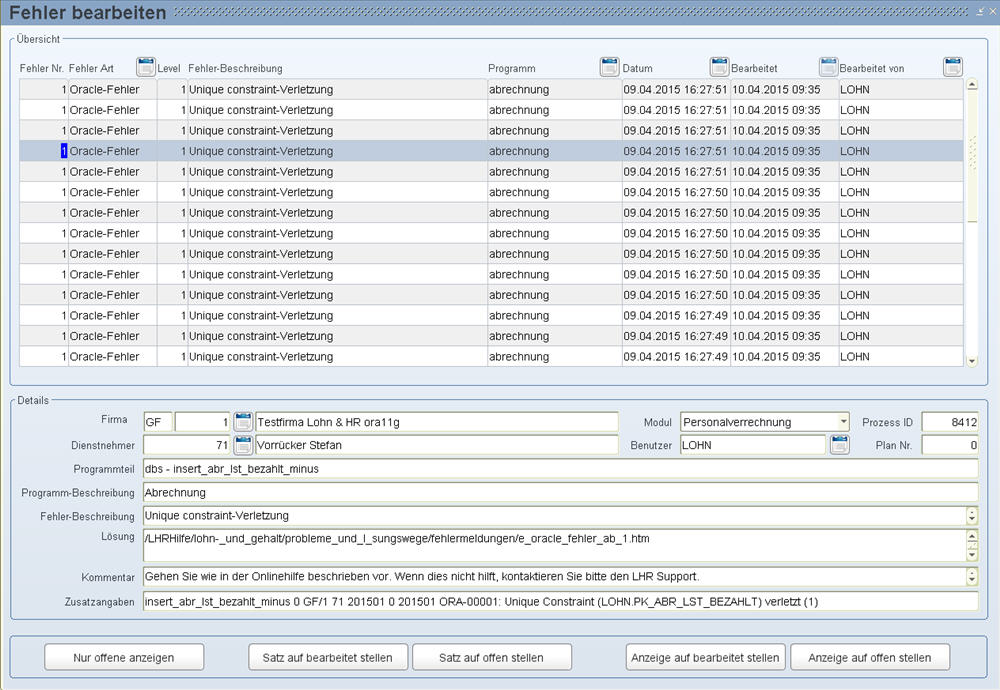Open the Bearbeitet column calendar icon
Viewport: 1000px width, 690px height.
pyautogui.click(x=828, y=66)
